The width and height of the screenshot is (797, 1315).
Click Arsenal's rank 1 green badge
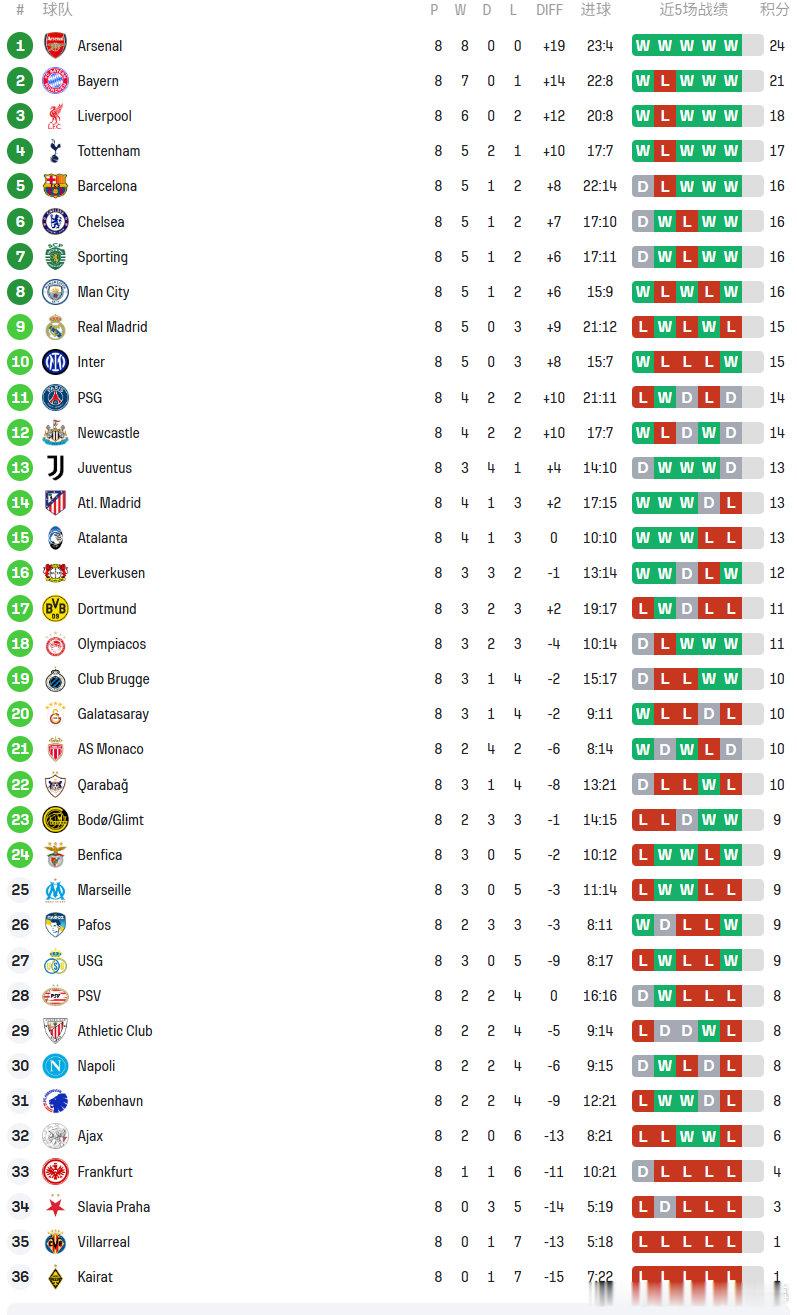coord(20,46)
